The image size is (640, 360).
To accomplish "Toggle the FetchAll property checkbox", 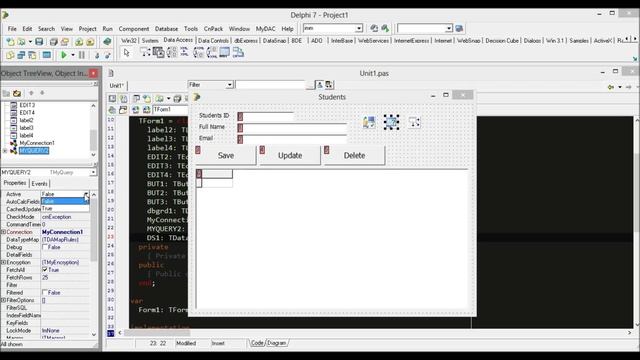I will click(45, 270).
